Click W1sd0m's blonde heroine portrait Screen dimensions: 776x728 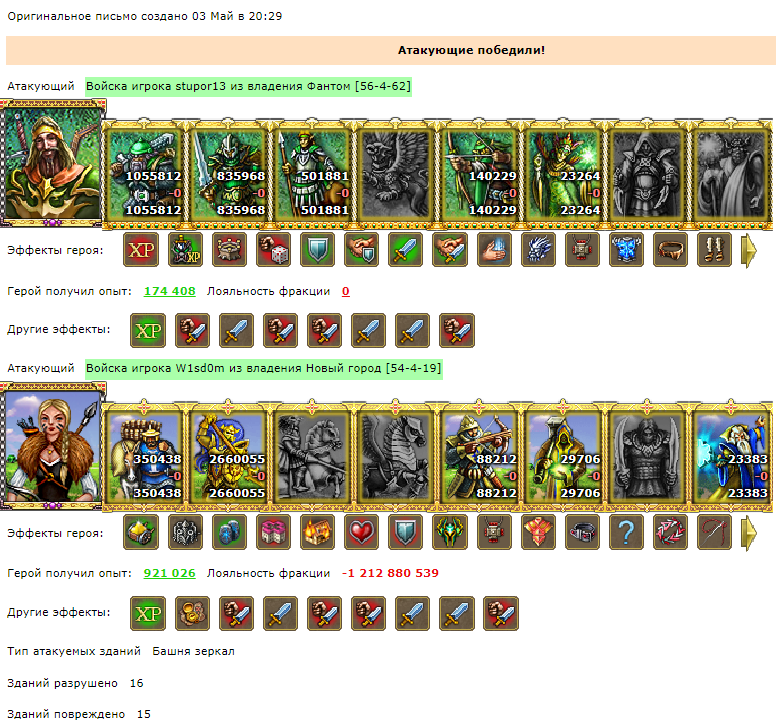[53, 445]
